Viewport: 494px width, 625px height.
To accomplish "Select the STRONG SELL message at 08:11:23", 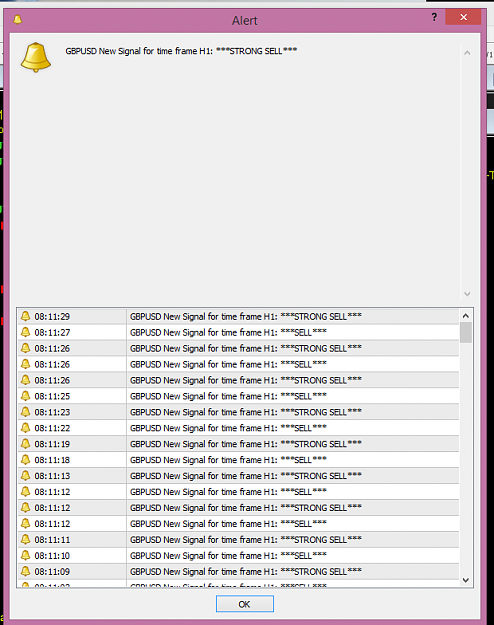I will (293, 412).
